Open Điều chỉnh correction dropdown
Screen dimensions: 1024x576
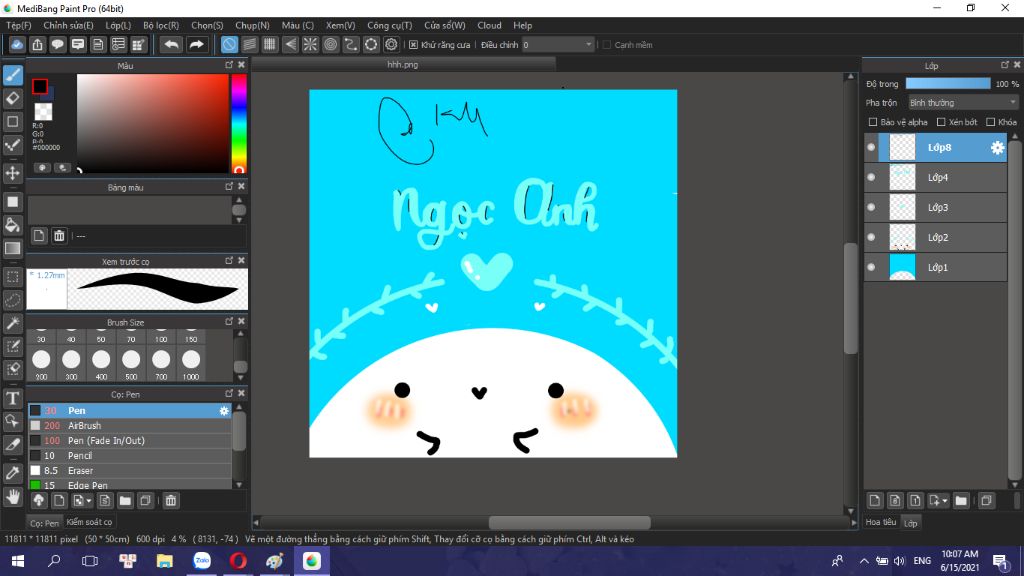558,44
